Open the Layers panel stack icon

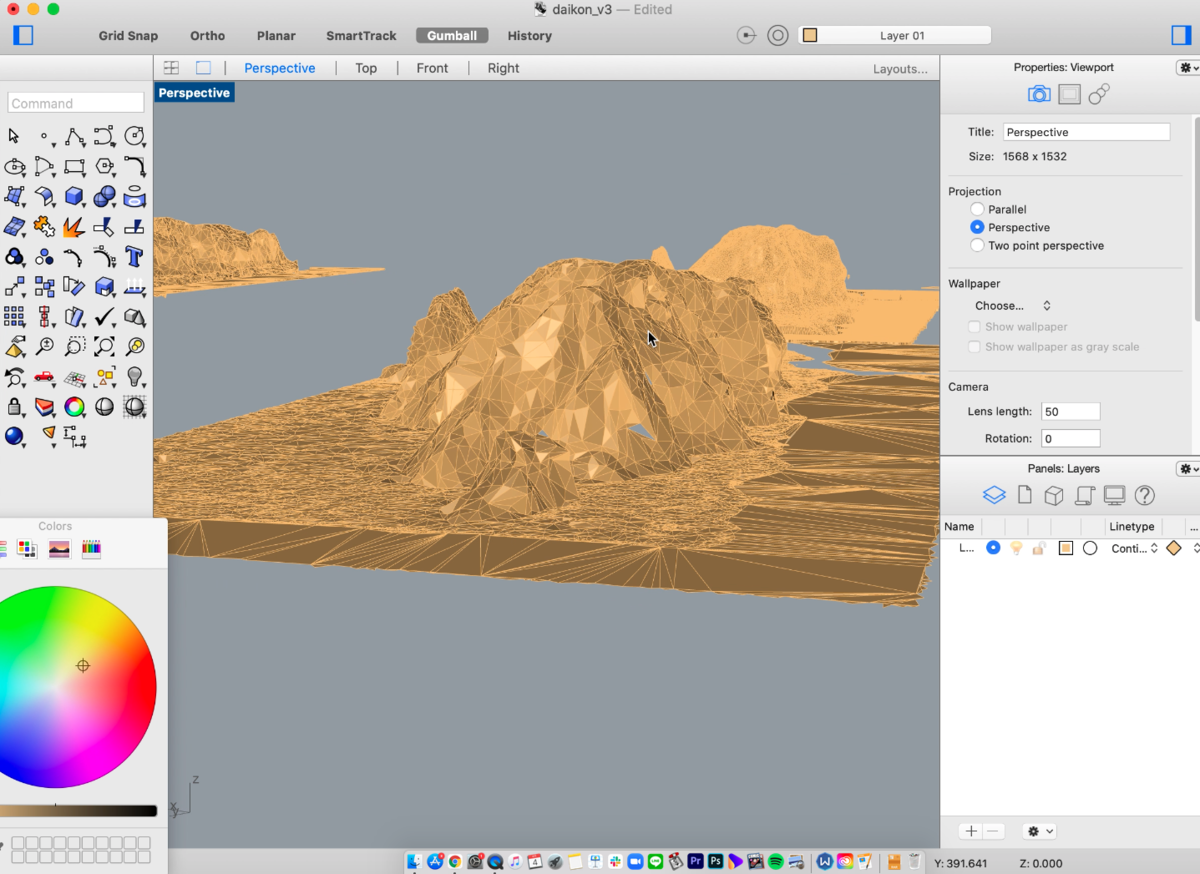pyautogui.click(x=993, y=496)
